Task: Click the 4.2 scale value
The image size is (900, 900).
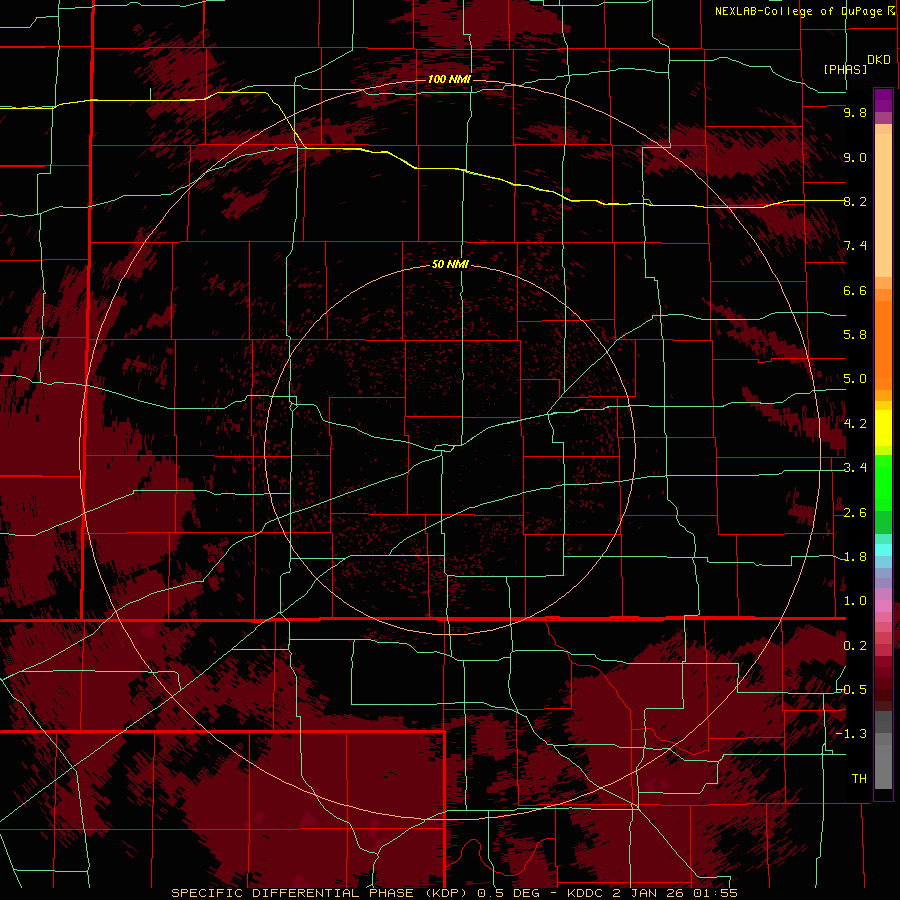Action: (855, 424)
